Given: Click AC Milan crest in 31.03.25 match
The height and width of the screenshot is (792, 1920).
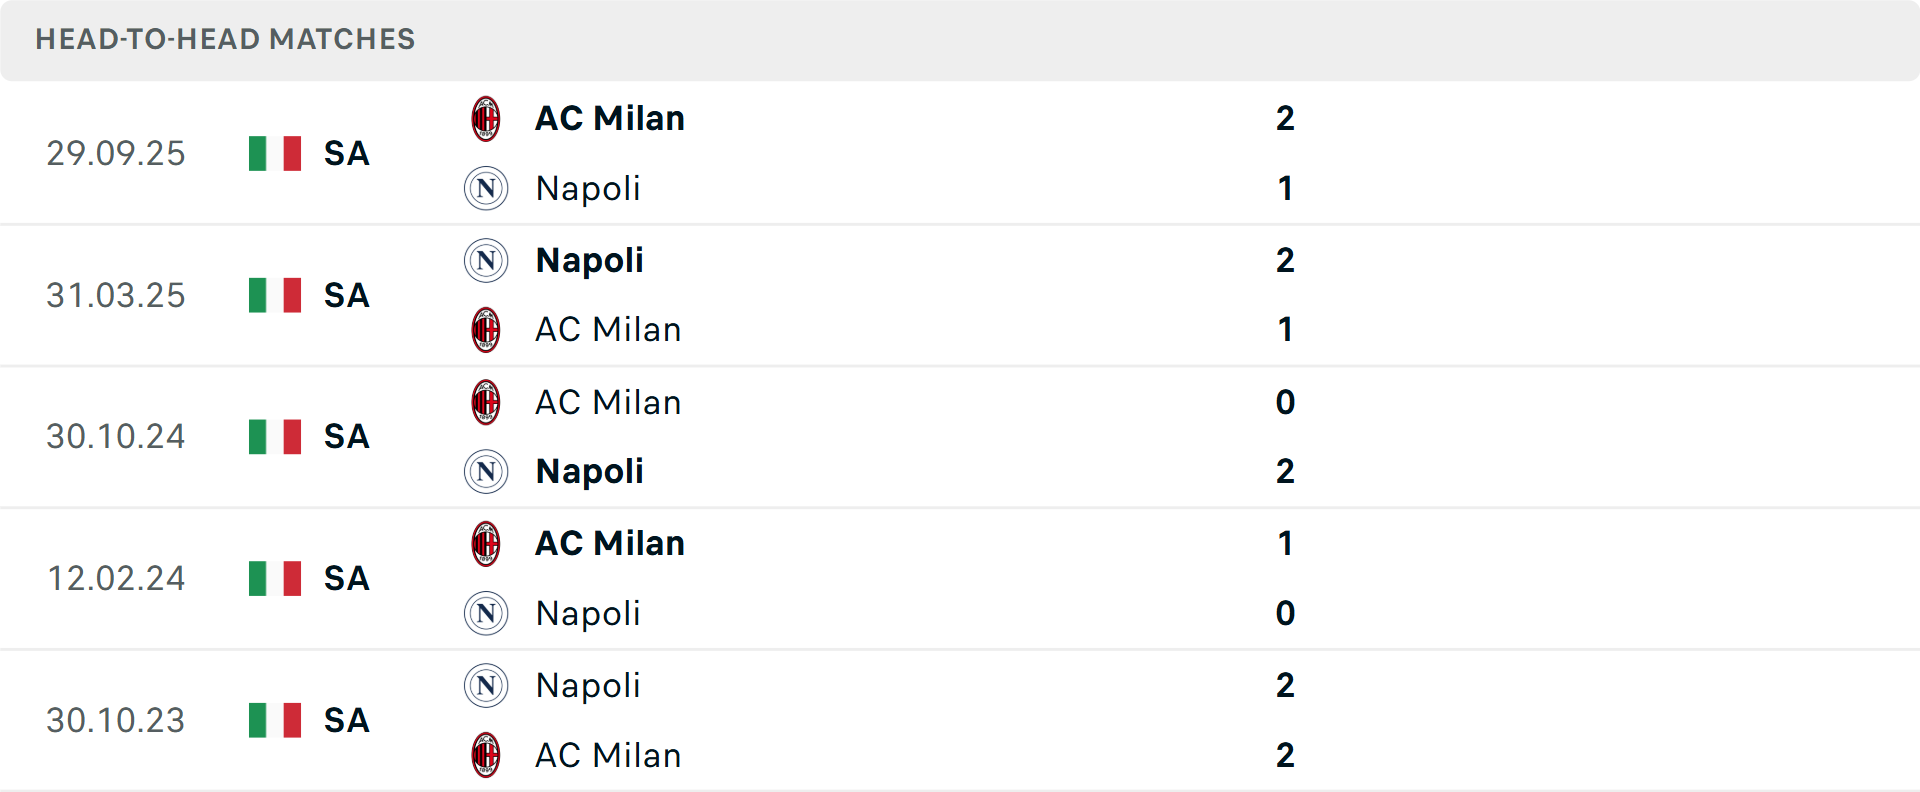Looking at the screenshot, I should click(x=486, y=330).
